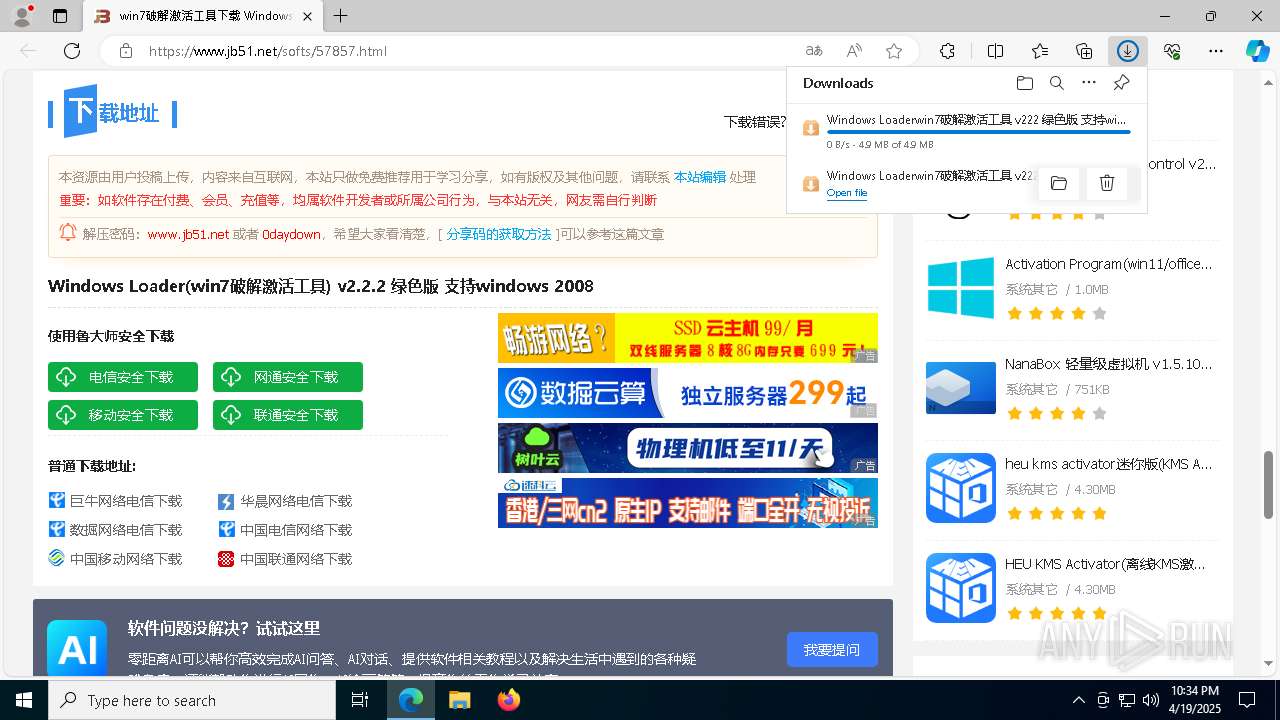Click the 数掘云算 独立服务器 ad banner
The height and width of the screenshot is (720, 1280).
coord(688,393)
